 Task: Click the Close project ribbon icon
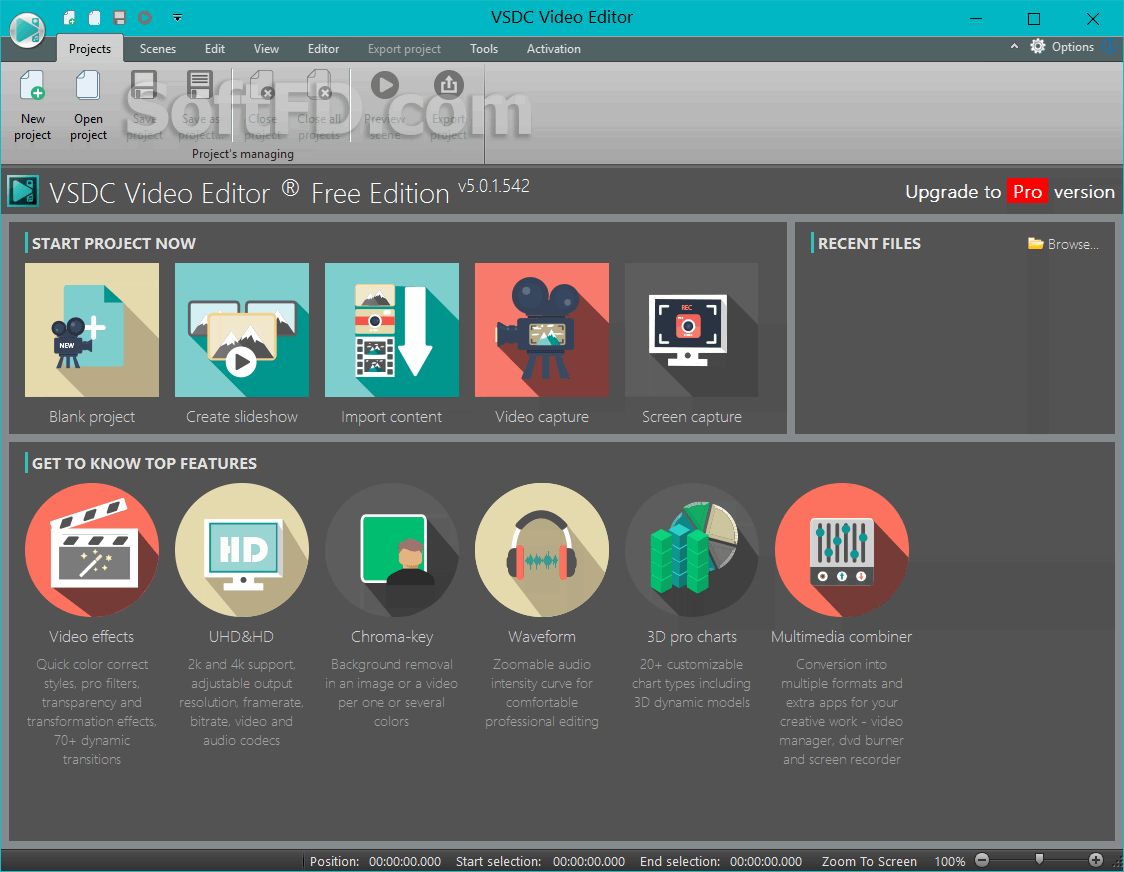click(x=262, y=85)
